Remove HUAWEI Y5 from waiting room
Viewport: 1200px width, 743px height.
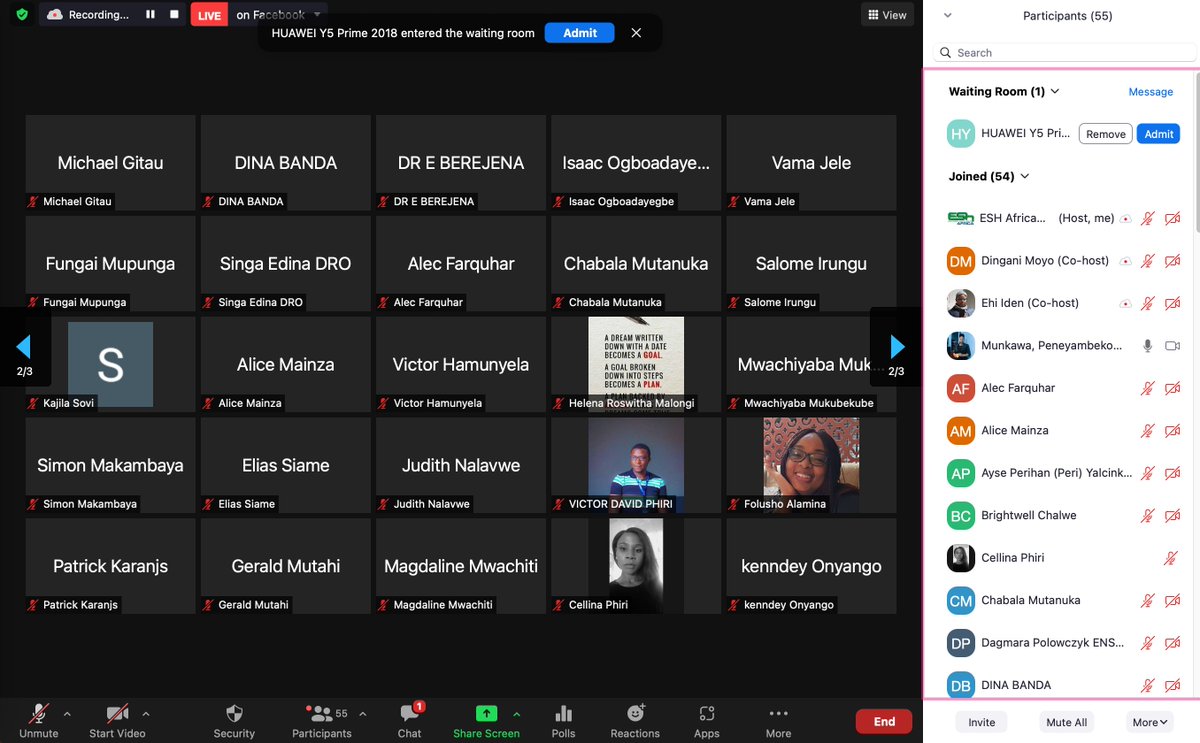[1105, 134]
